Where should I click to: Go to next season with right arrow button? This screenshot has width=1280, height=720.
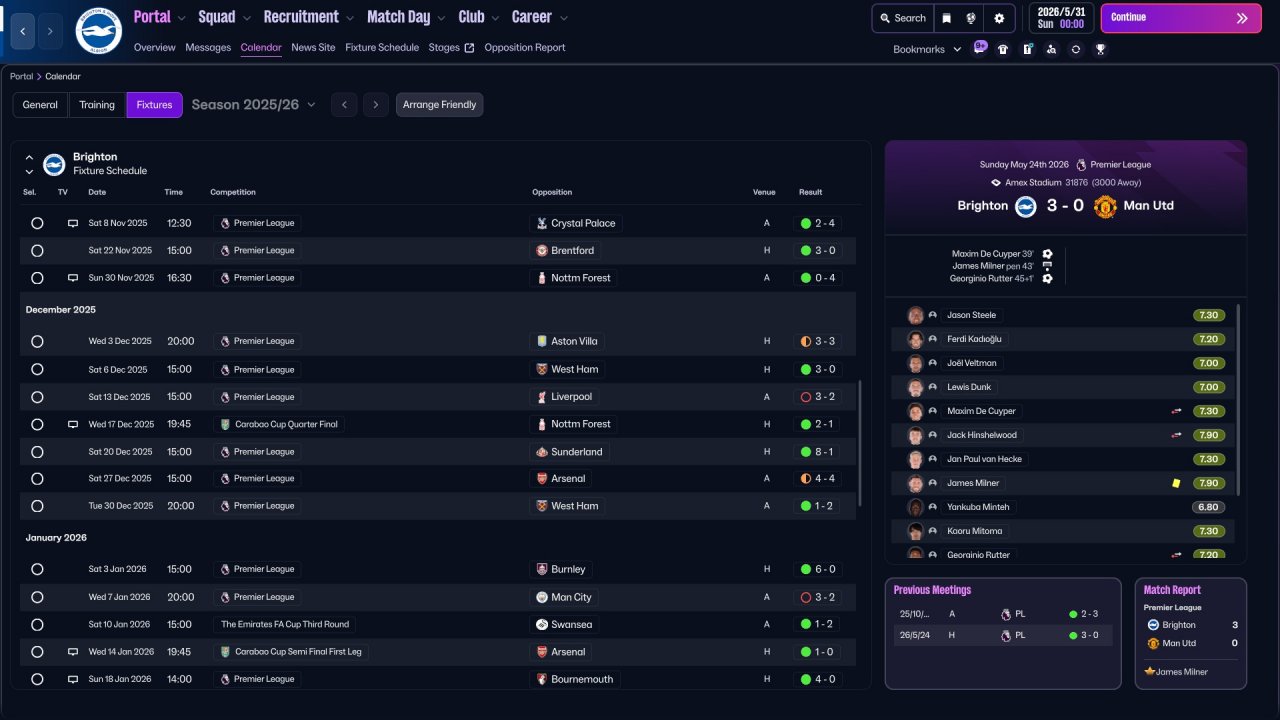[376, 105]
